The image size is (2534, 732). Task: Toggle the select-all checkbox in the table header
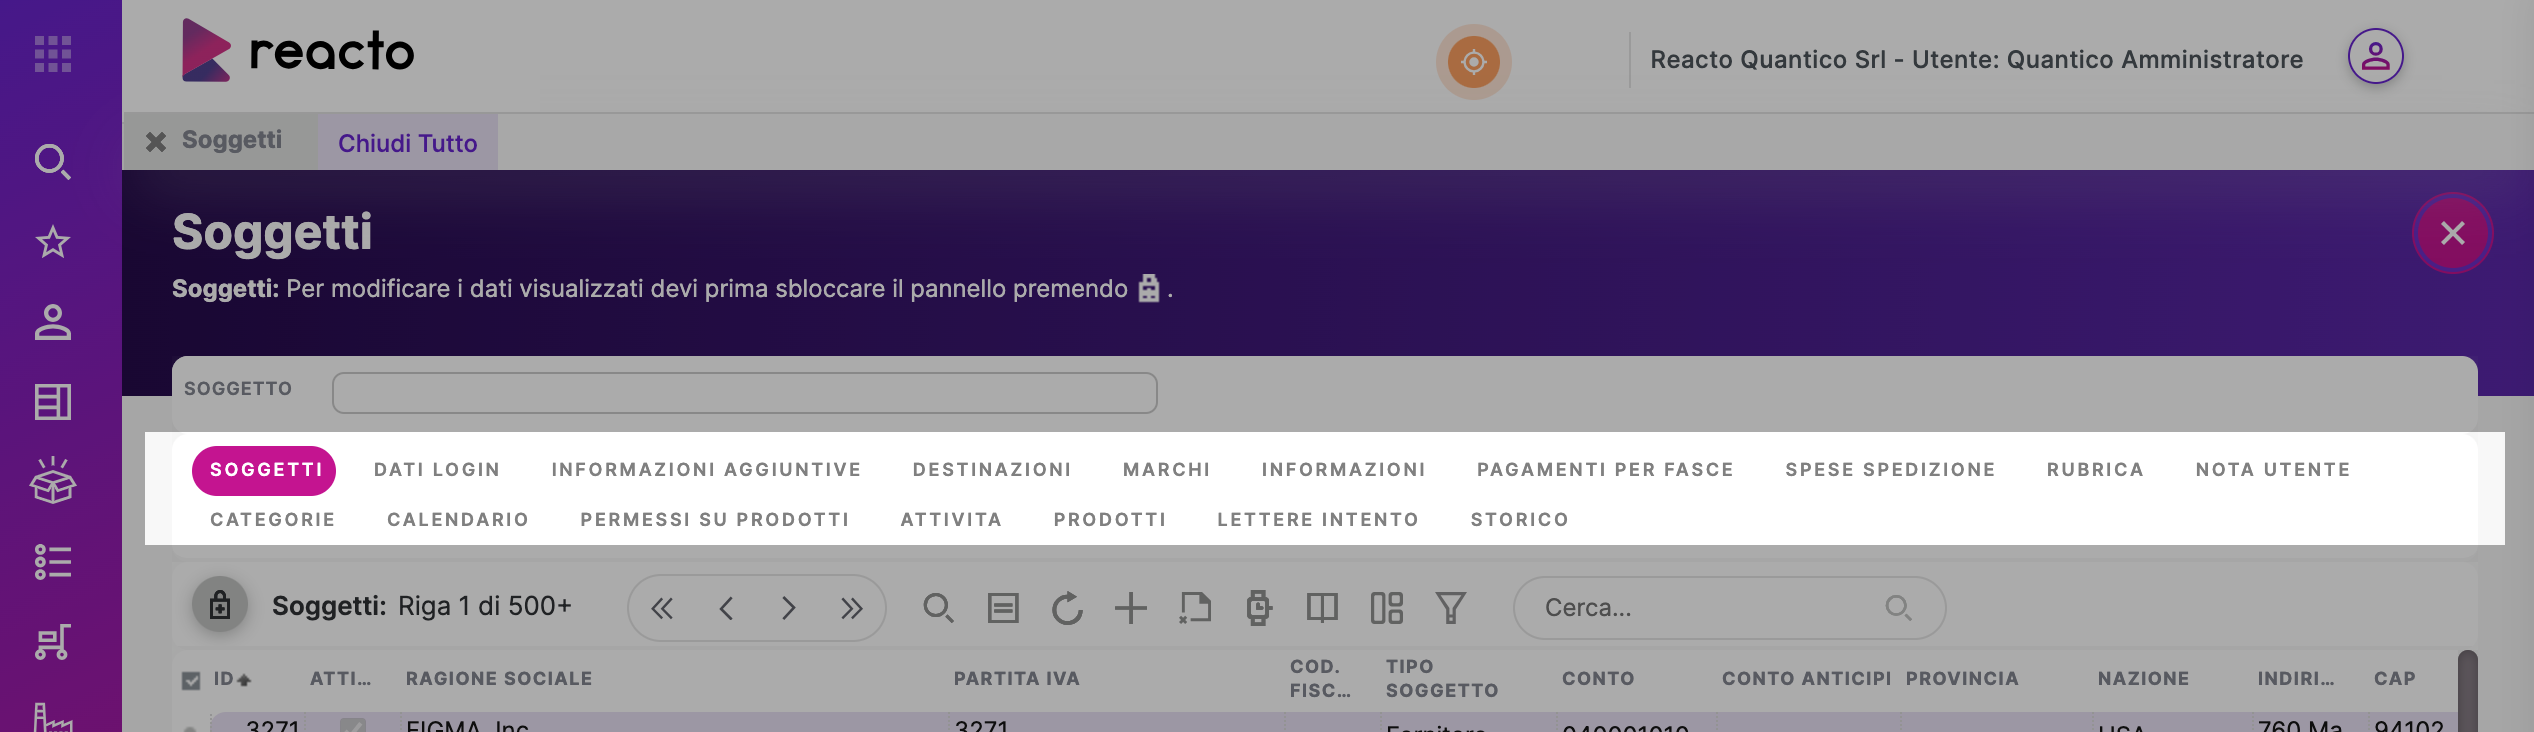191,680
